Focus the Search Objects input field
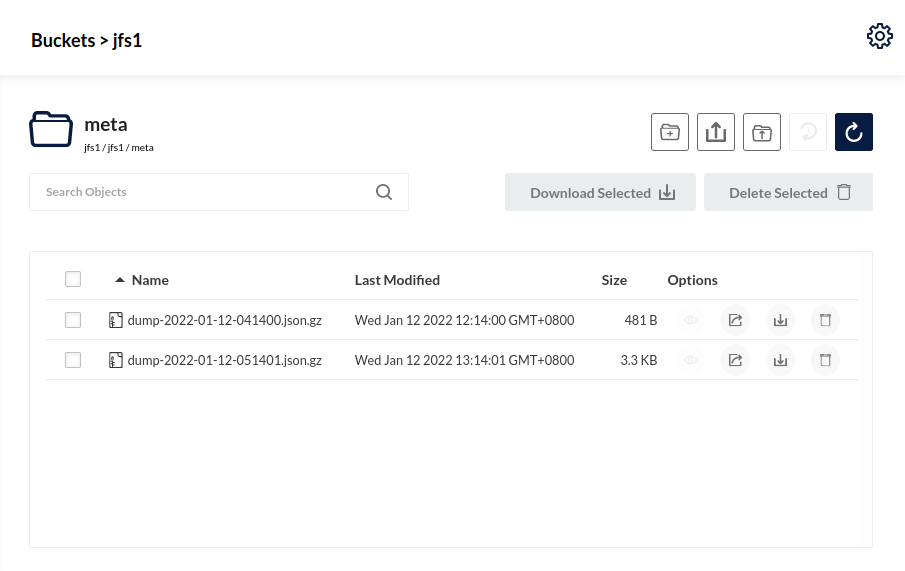The width and height of the screenshot is (905, 571). pos(219,192)
